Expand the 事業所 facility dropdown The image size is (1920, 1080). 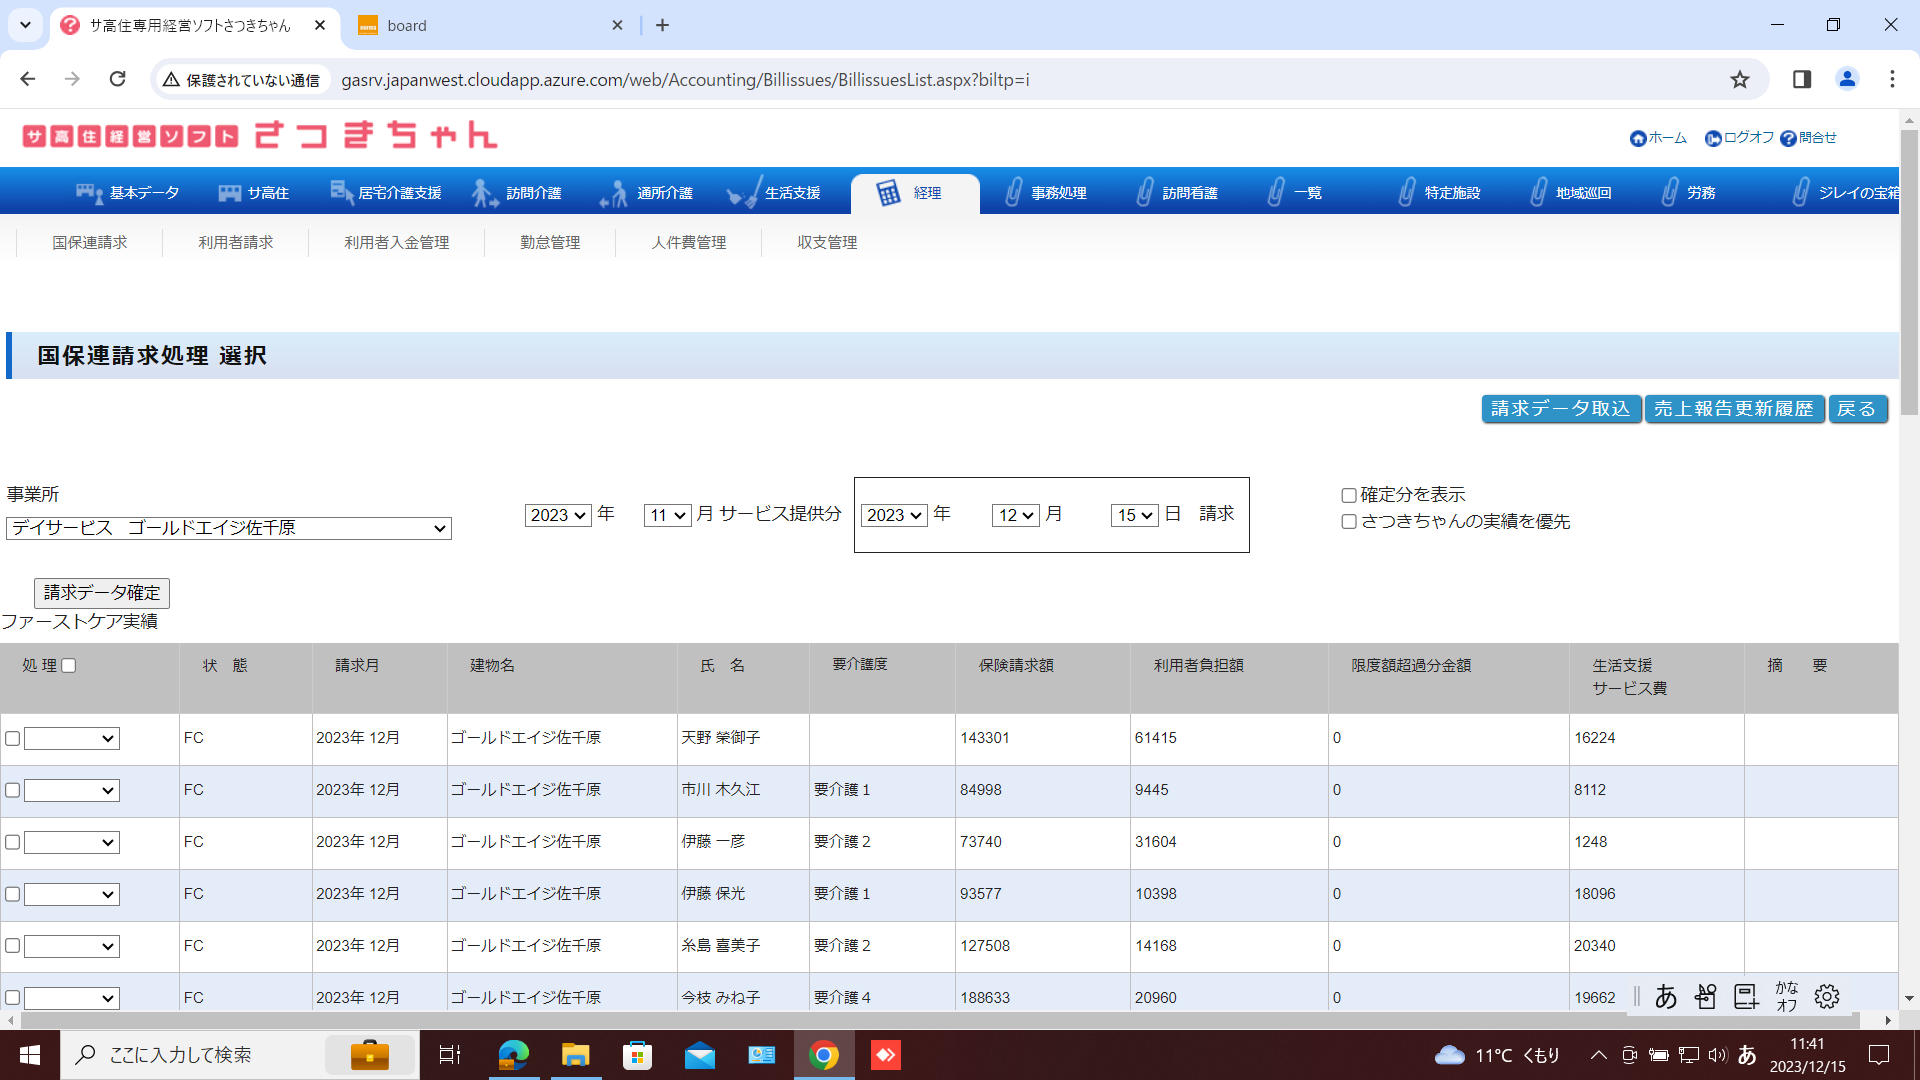[x=229, y=528]
